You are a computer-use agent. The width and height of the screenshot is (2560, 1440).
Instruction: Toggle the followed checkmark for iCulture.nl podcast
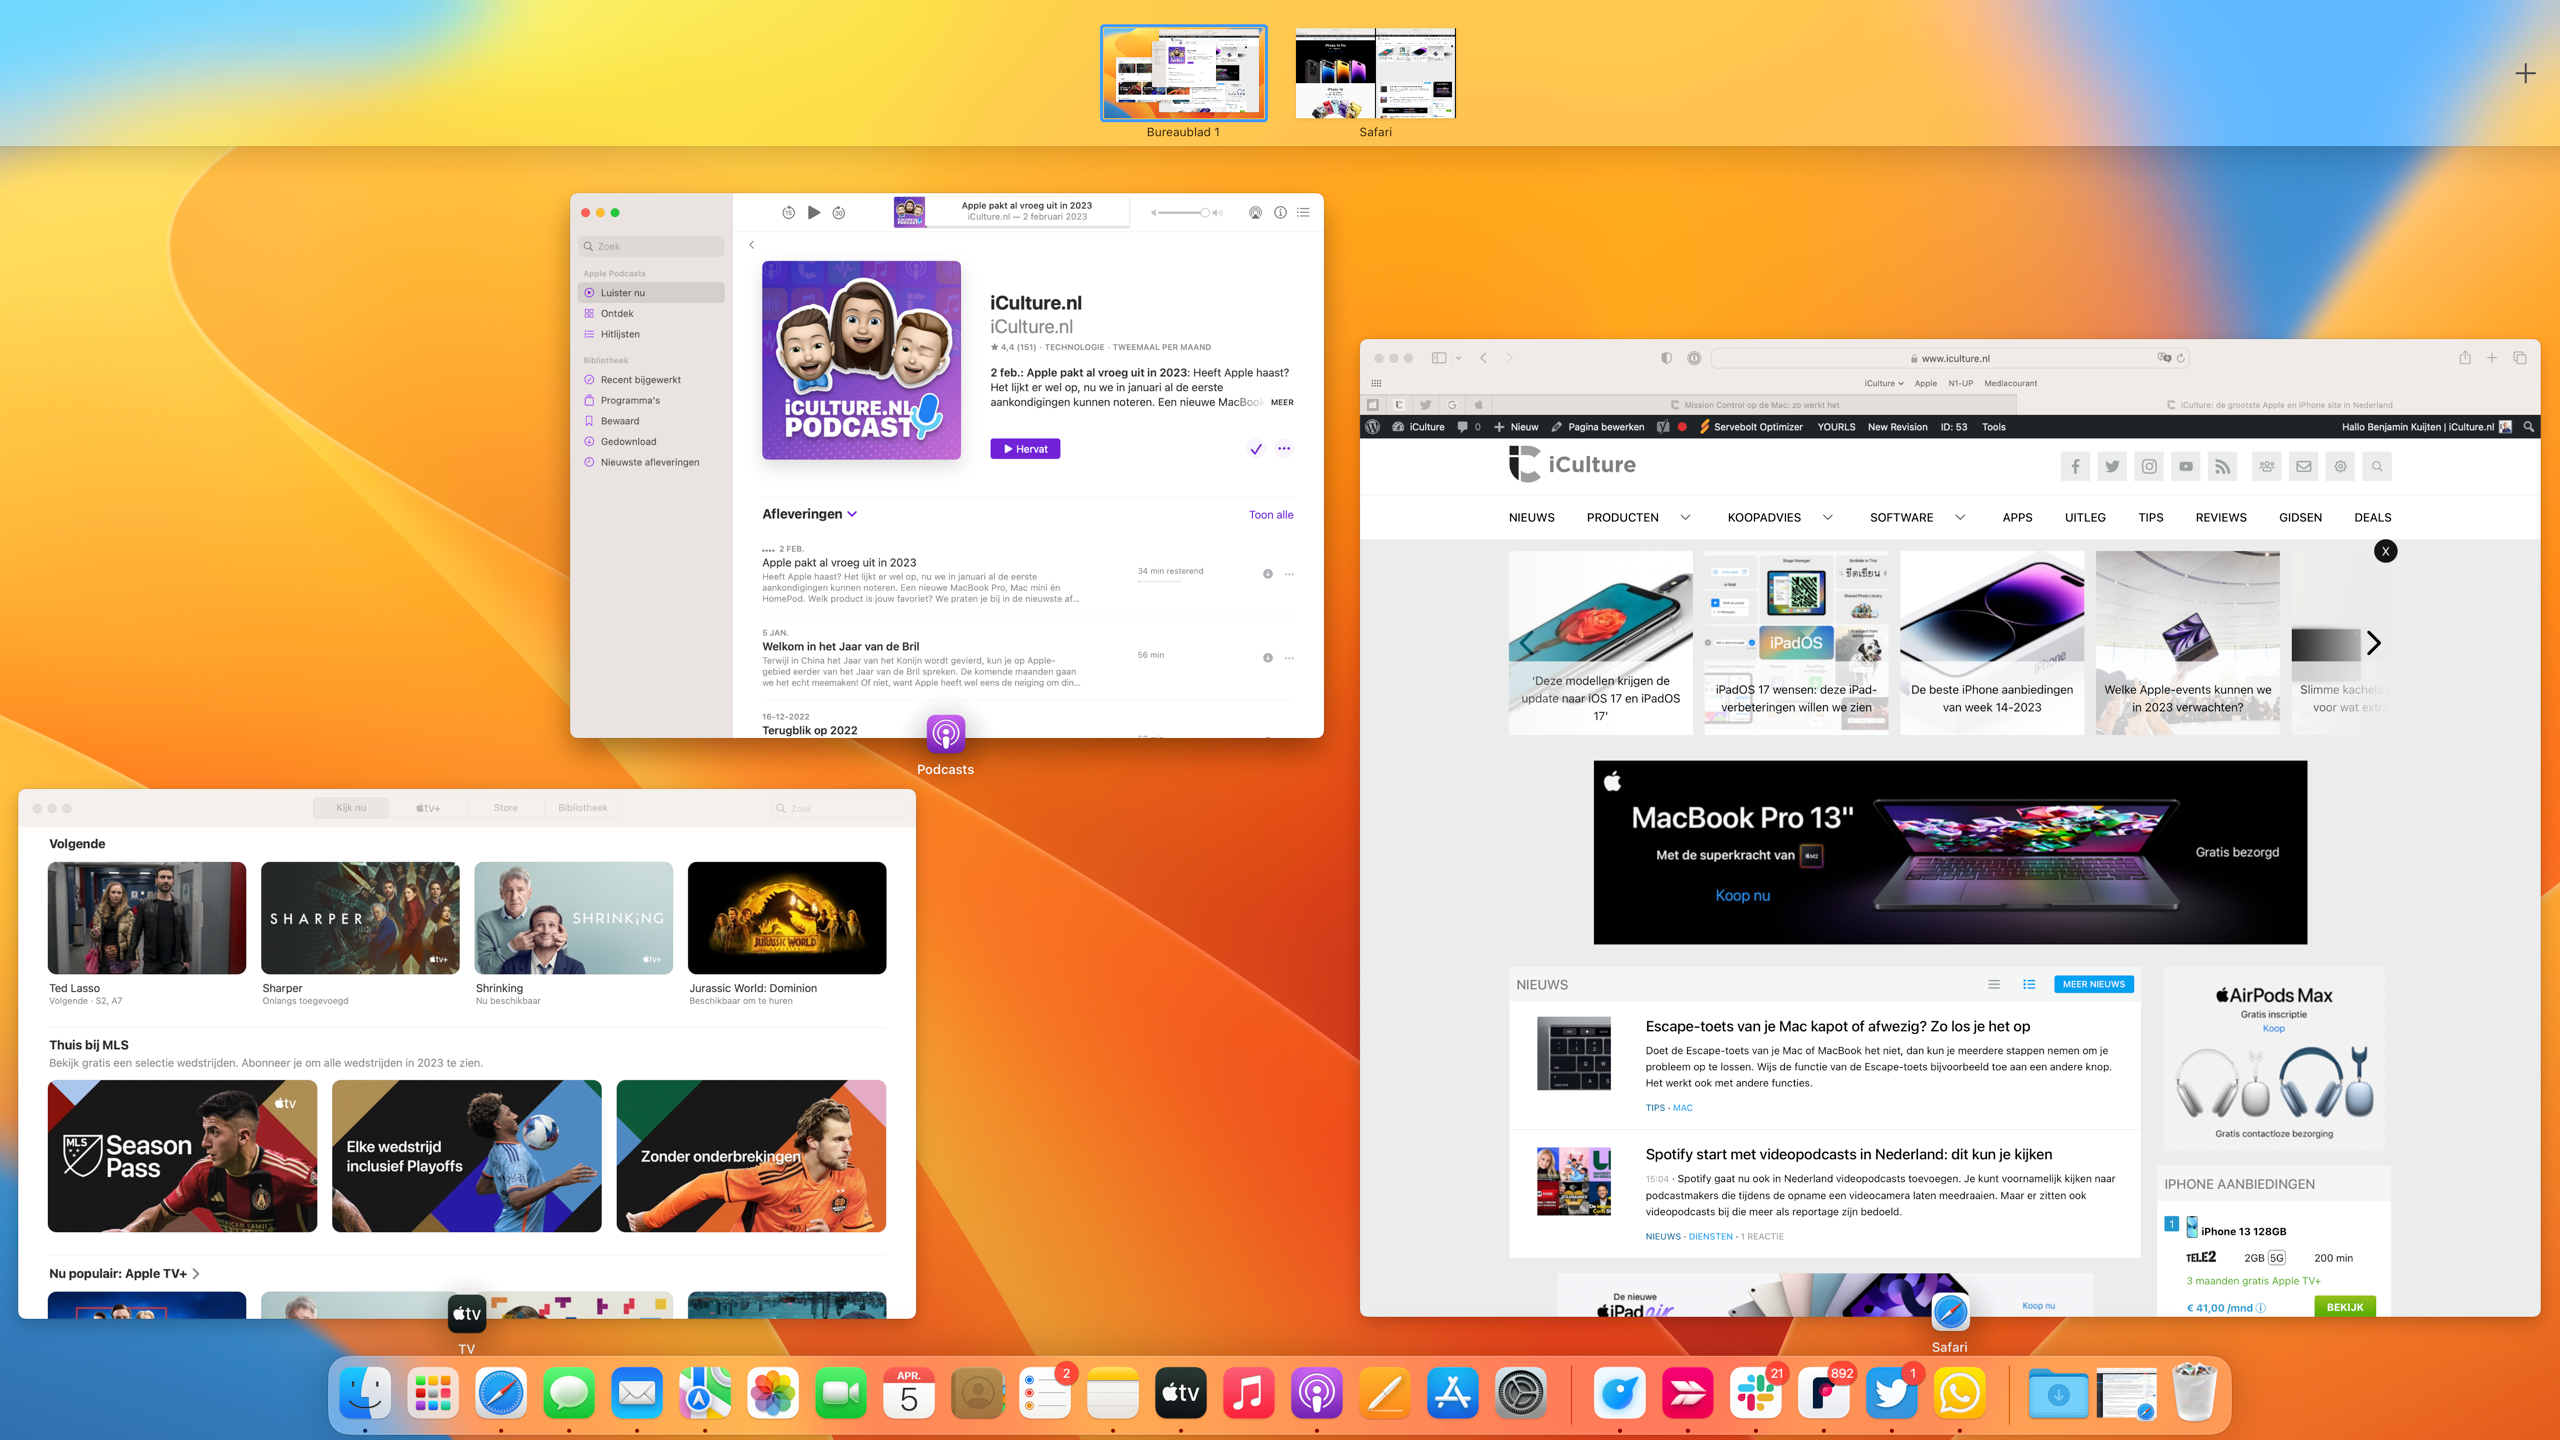(1256, 449)
